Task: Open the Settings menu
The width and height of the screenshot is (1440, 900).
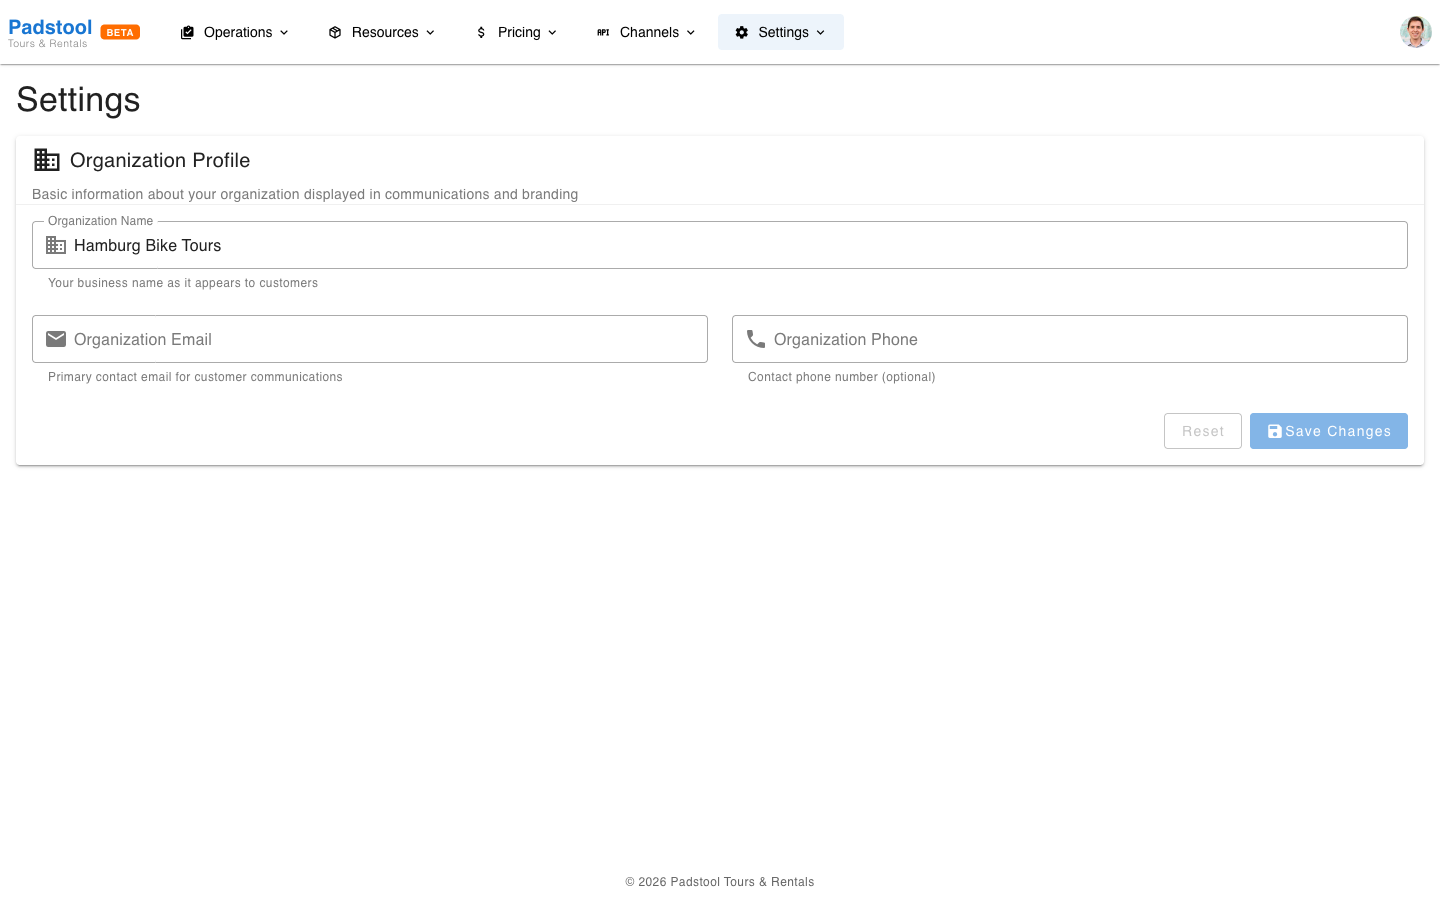Action: (x=781, y=32)
